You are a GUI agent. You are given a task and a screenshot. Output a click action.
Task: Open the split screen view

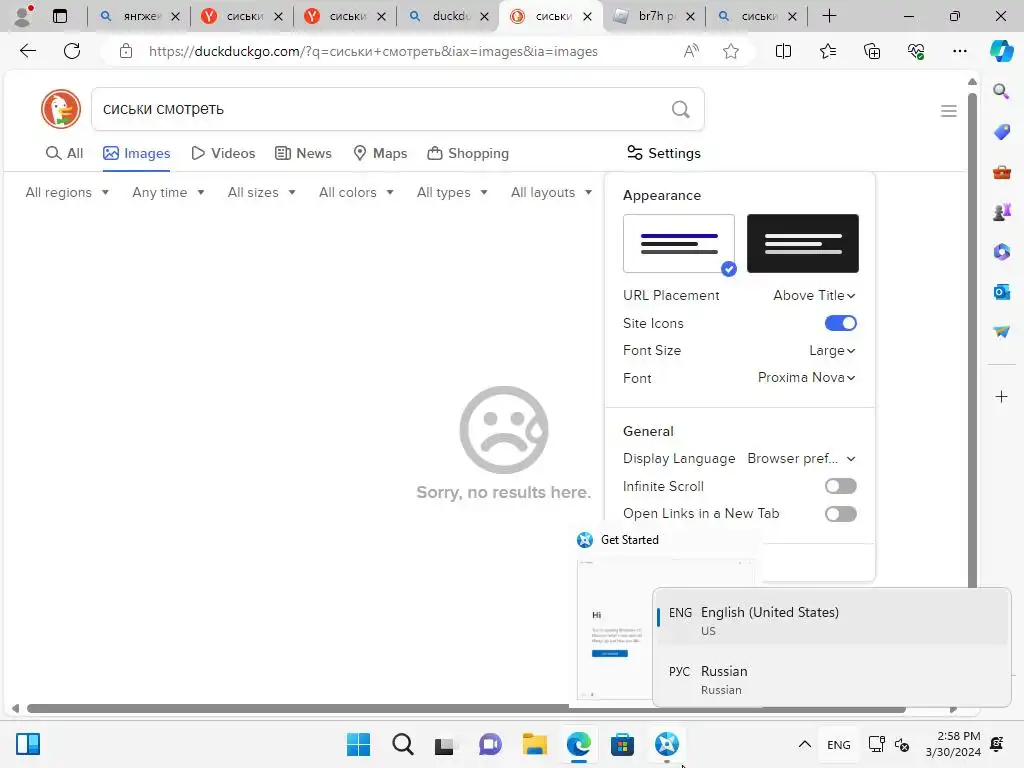(783, 51)
